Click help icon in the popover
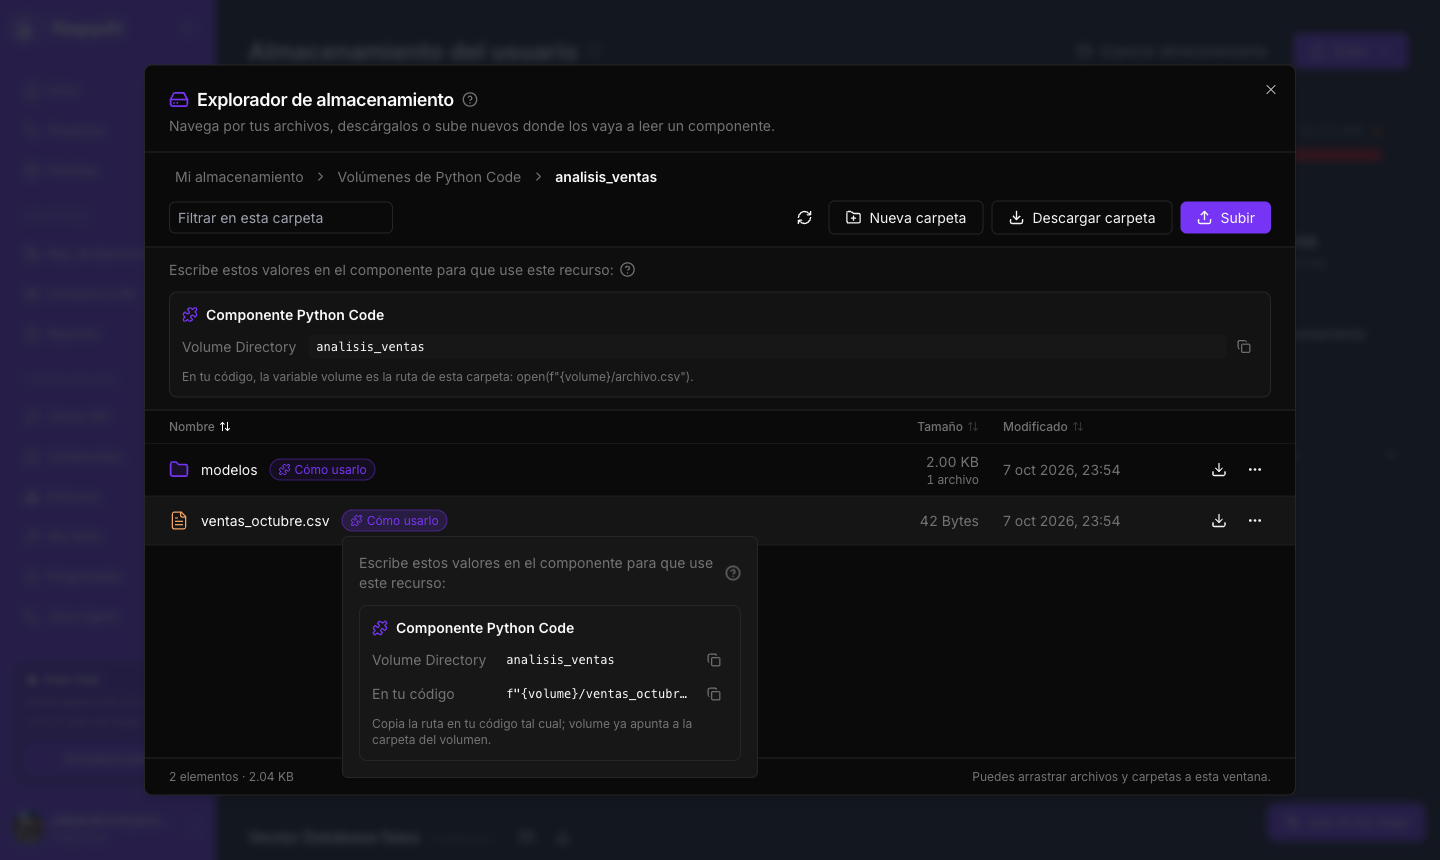Screen dimensions: 1440x860 coord(733,573)
